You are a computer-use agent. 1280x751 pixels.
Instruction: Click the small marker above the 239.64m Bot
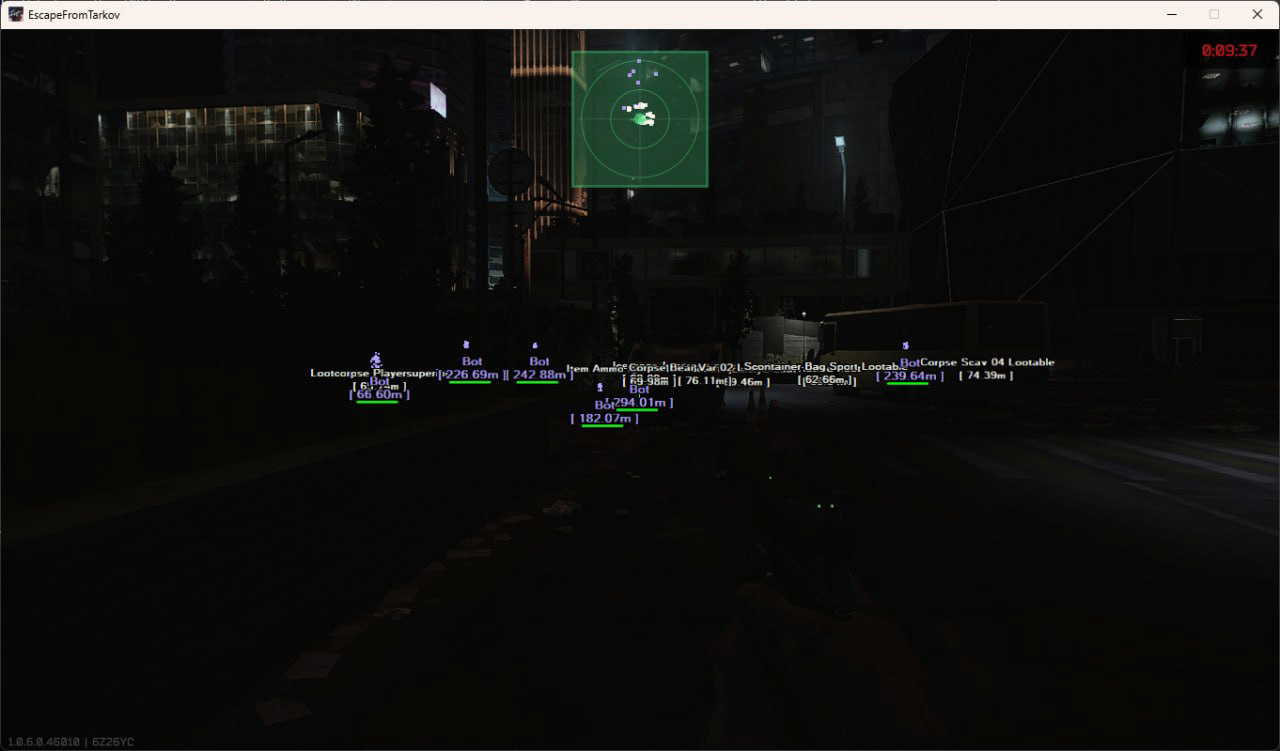click(906, 346)
